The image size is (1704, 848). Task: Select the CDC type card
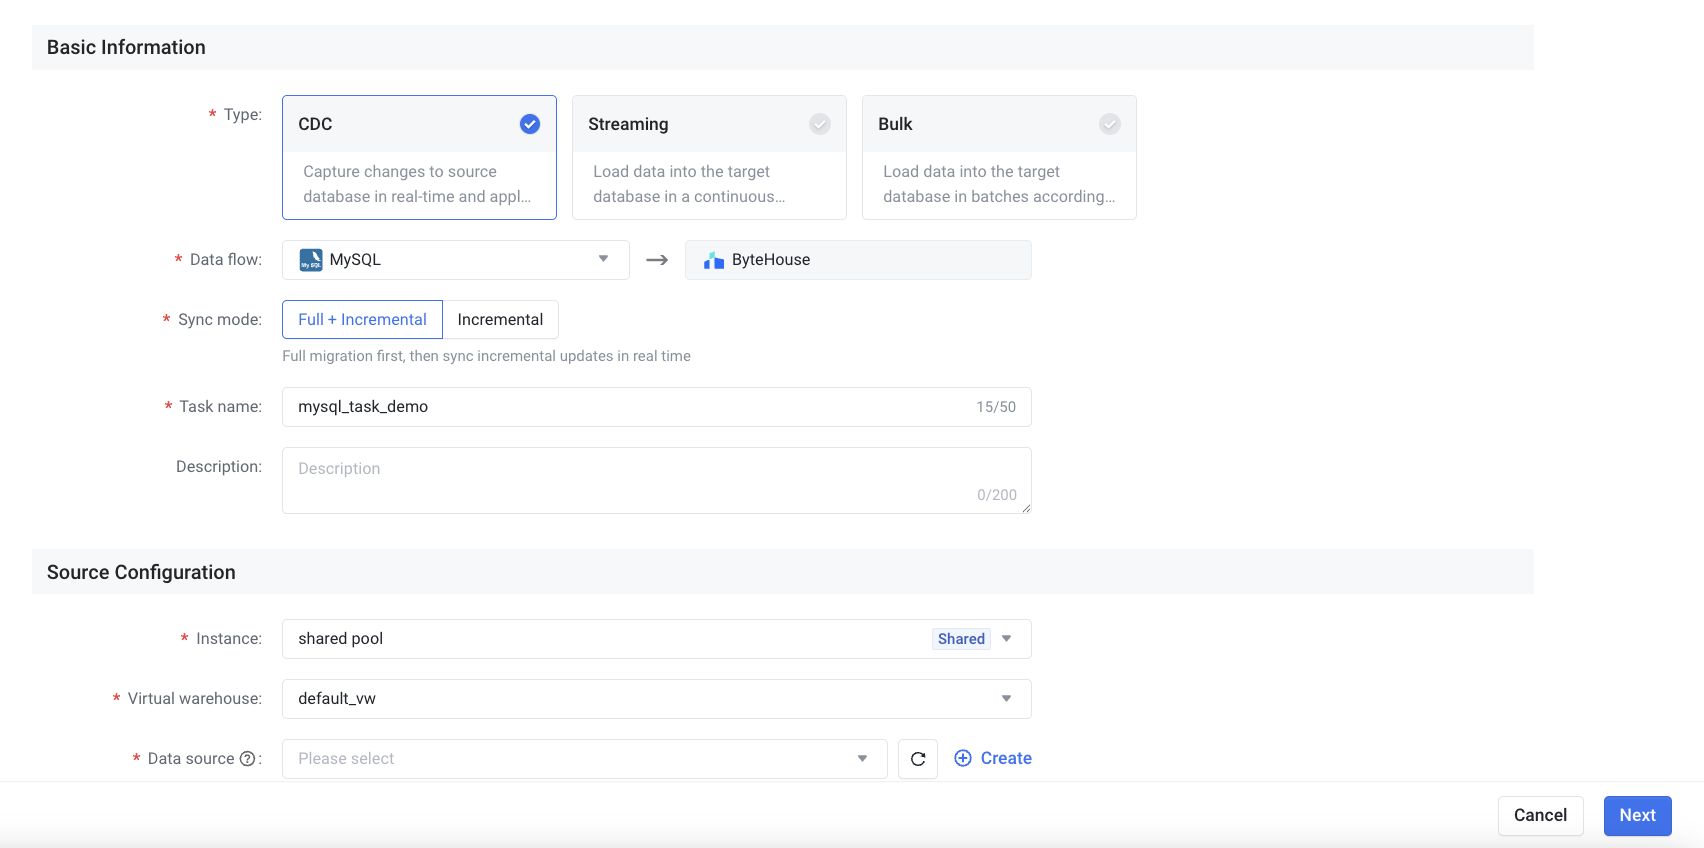(x=419, y=158)
